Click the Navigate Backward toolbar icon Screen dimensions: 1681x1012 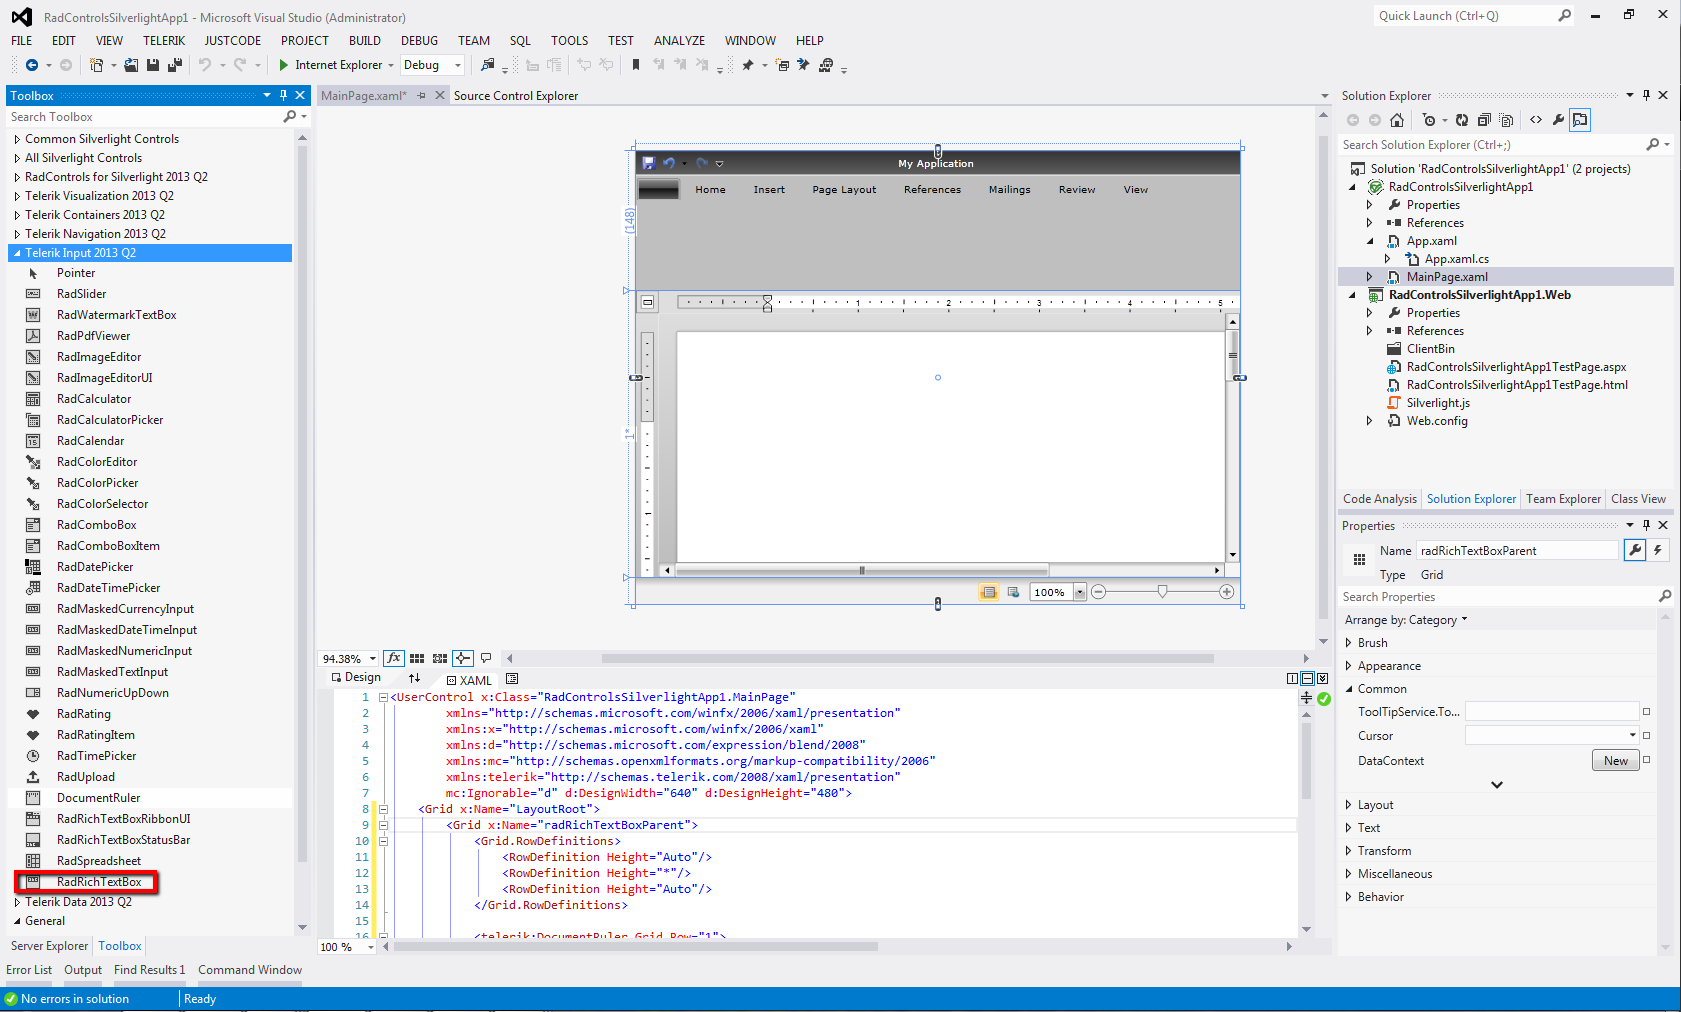32,65
